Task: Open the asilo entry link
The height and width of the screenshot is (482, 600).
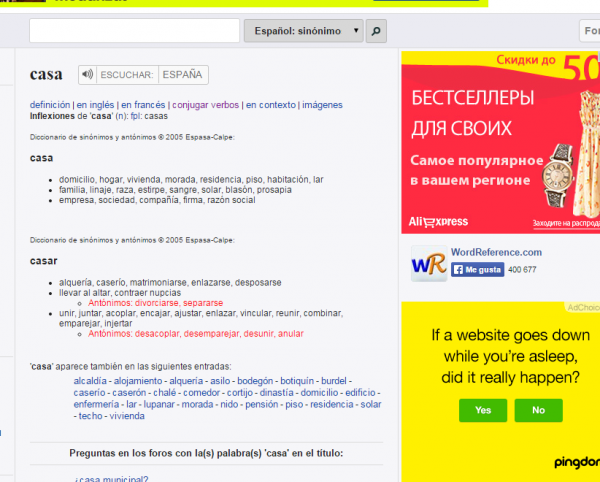Action: pyautogui.click(x=220, y=381)
